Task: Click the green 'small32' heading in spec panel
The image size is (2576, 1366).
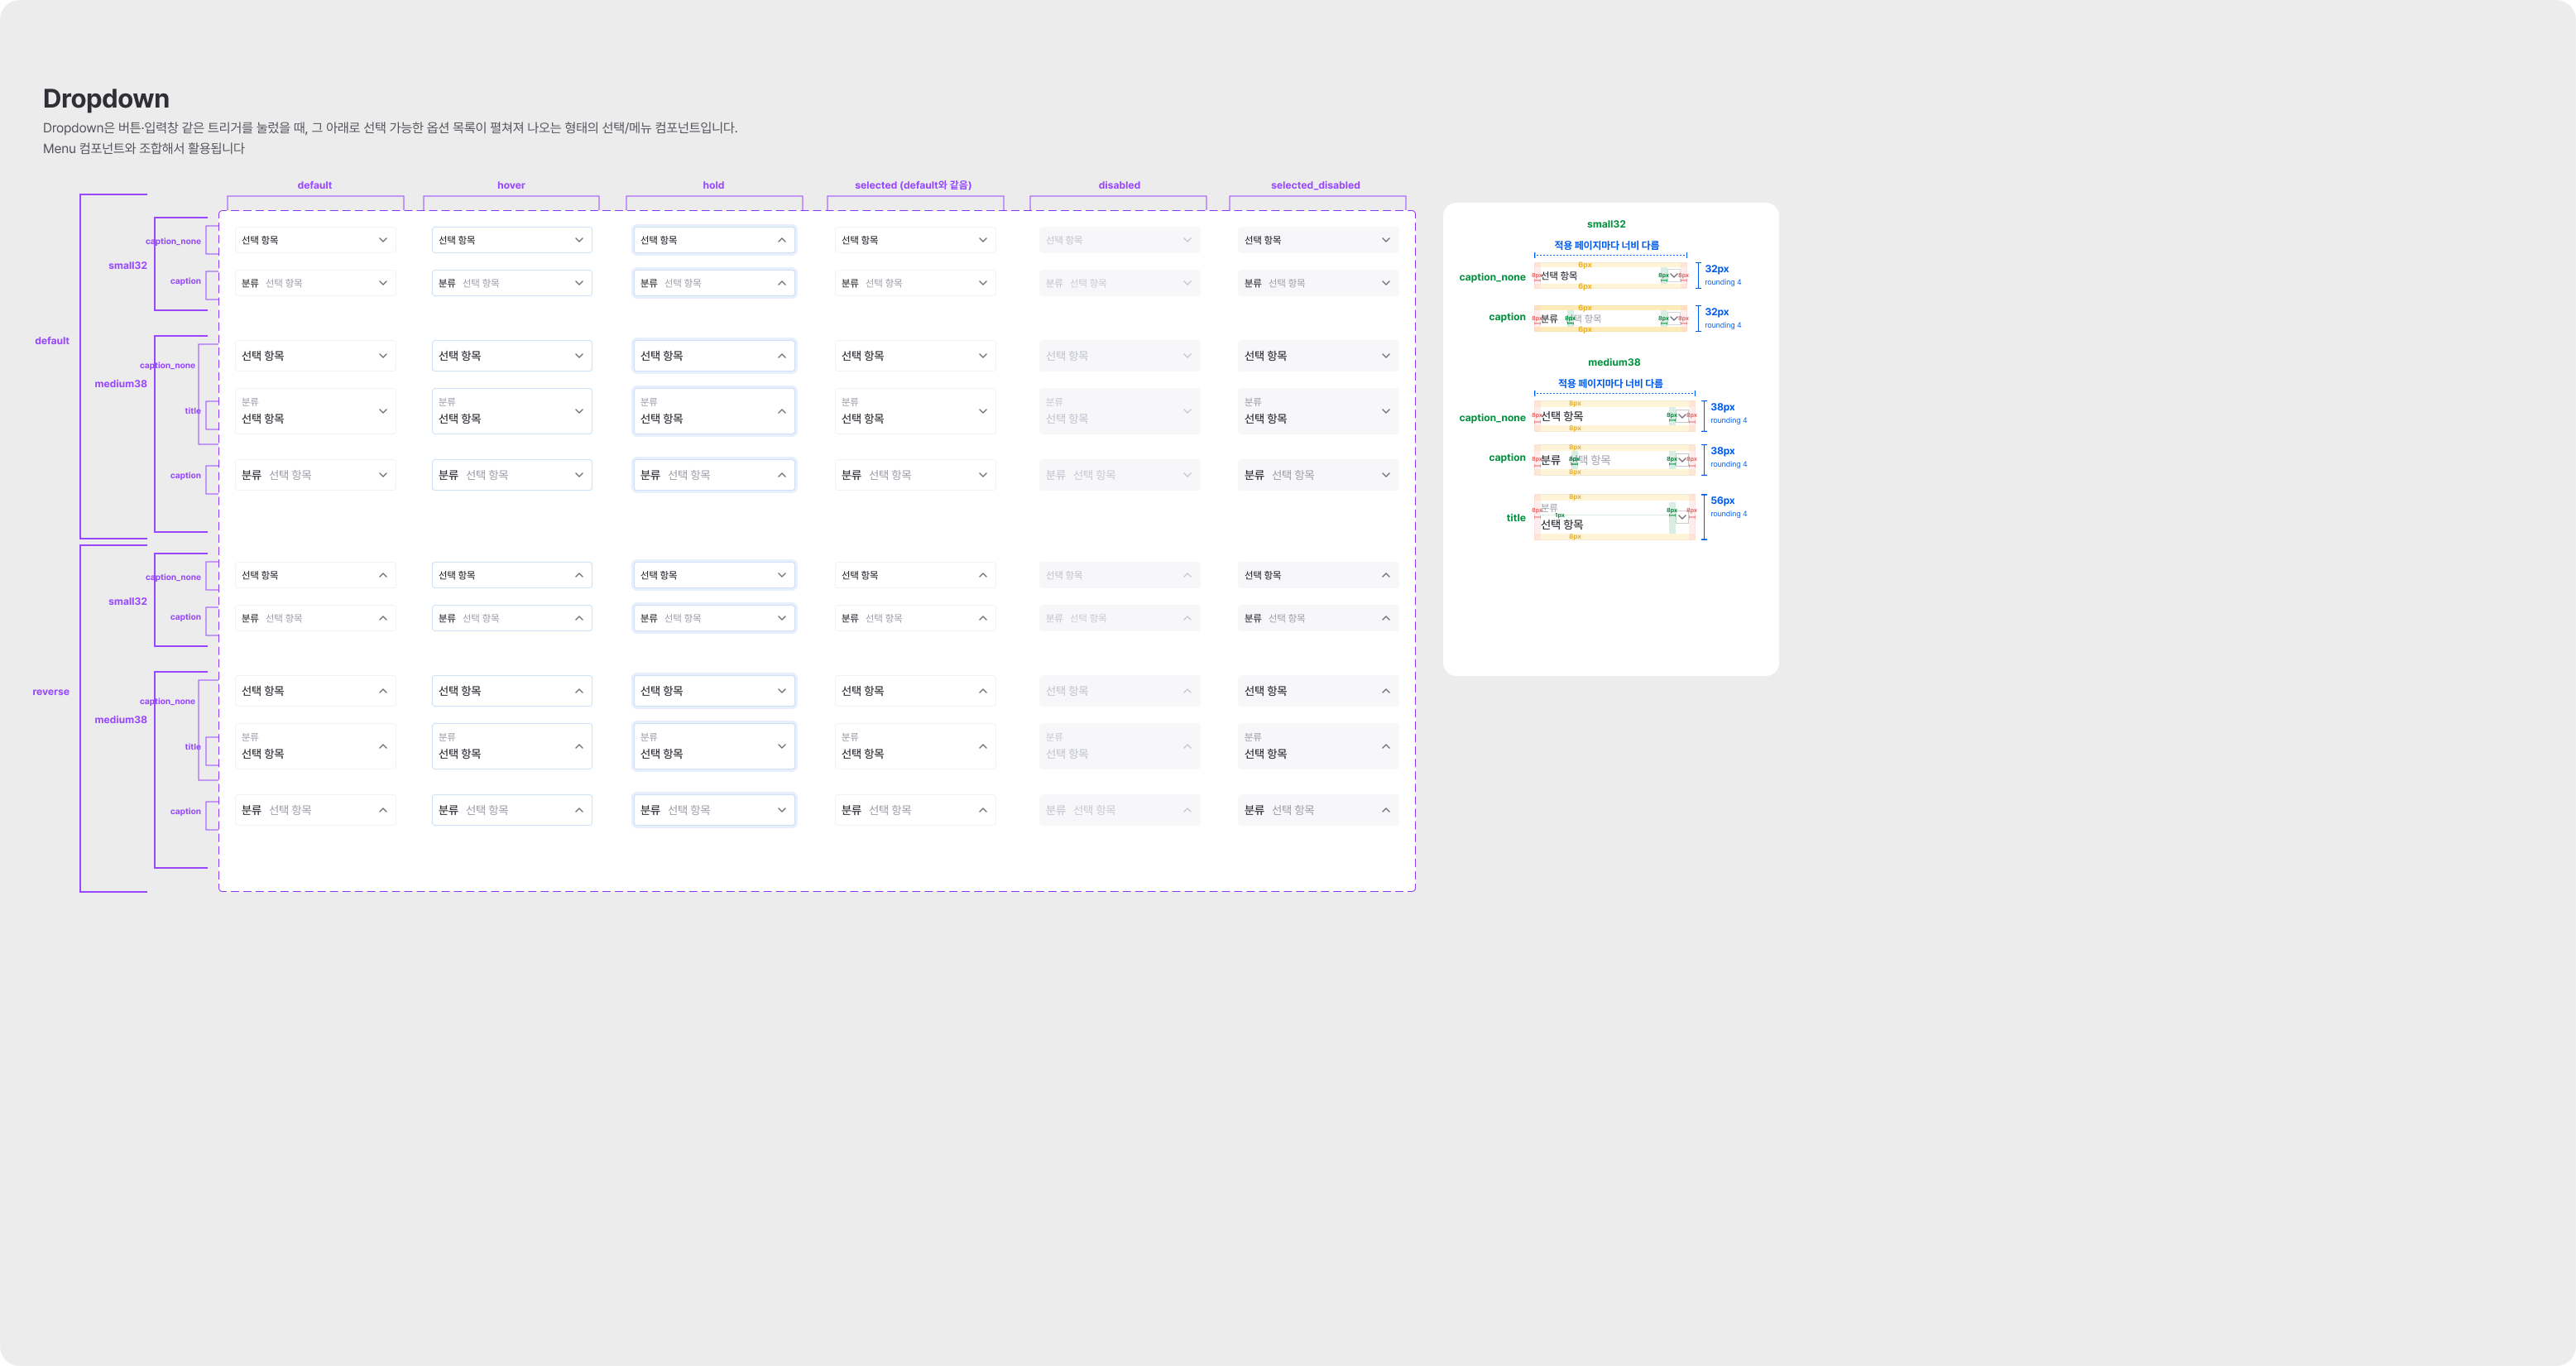Action: pyautogui.click(x=1606, y=224)
